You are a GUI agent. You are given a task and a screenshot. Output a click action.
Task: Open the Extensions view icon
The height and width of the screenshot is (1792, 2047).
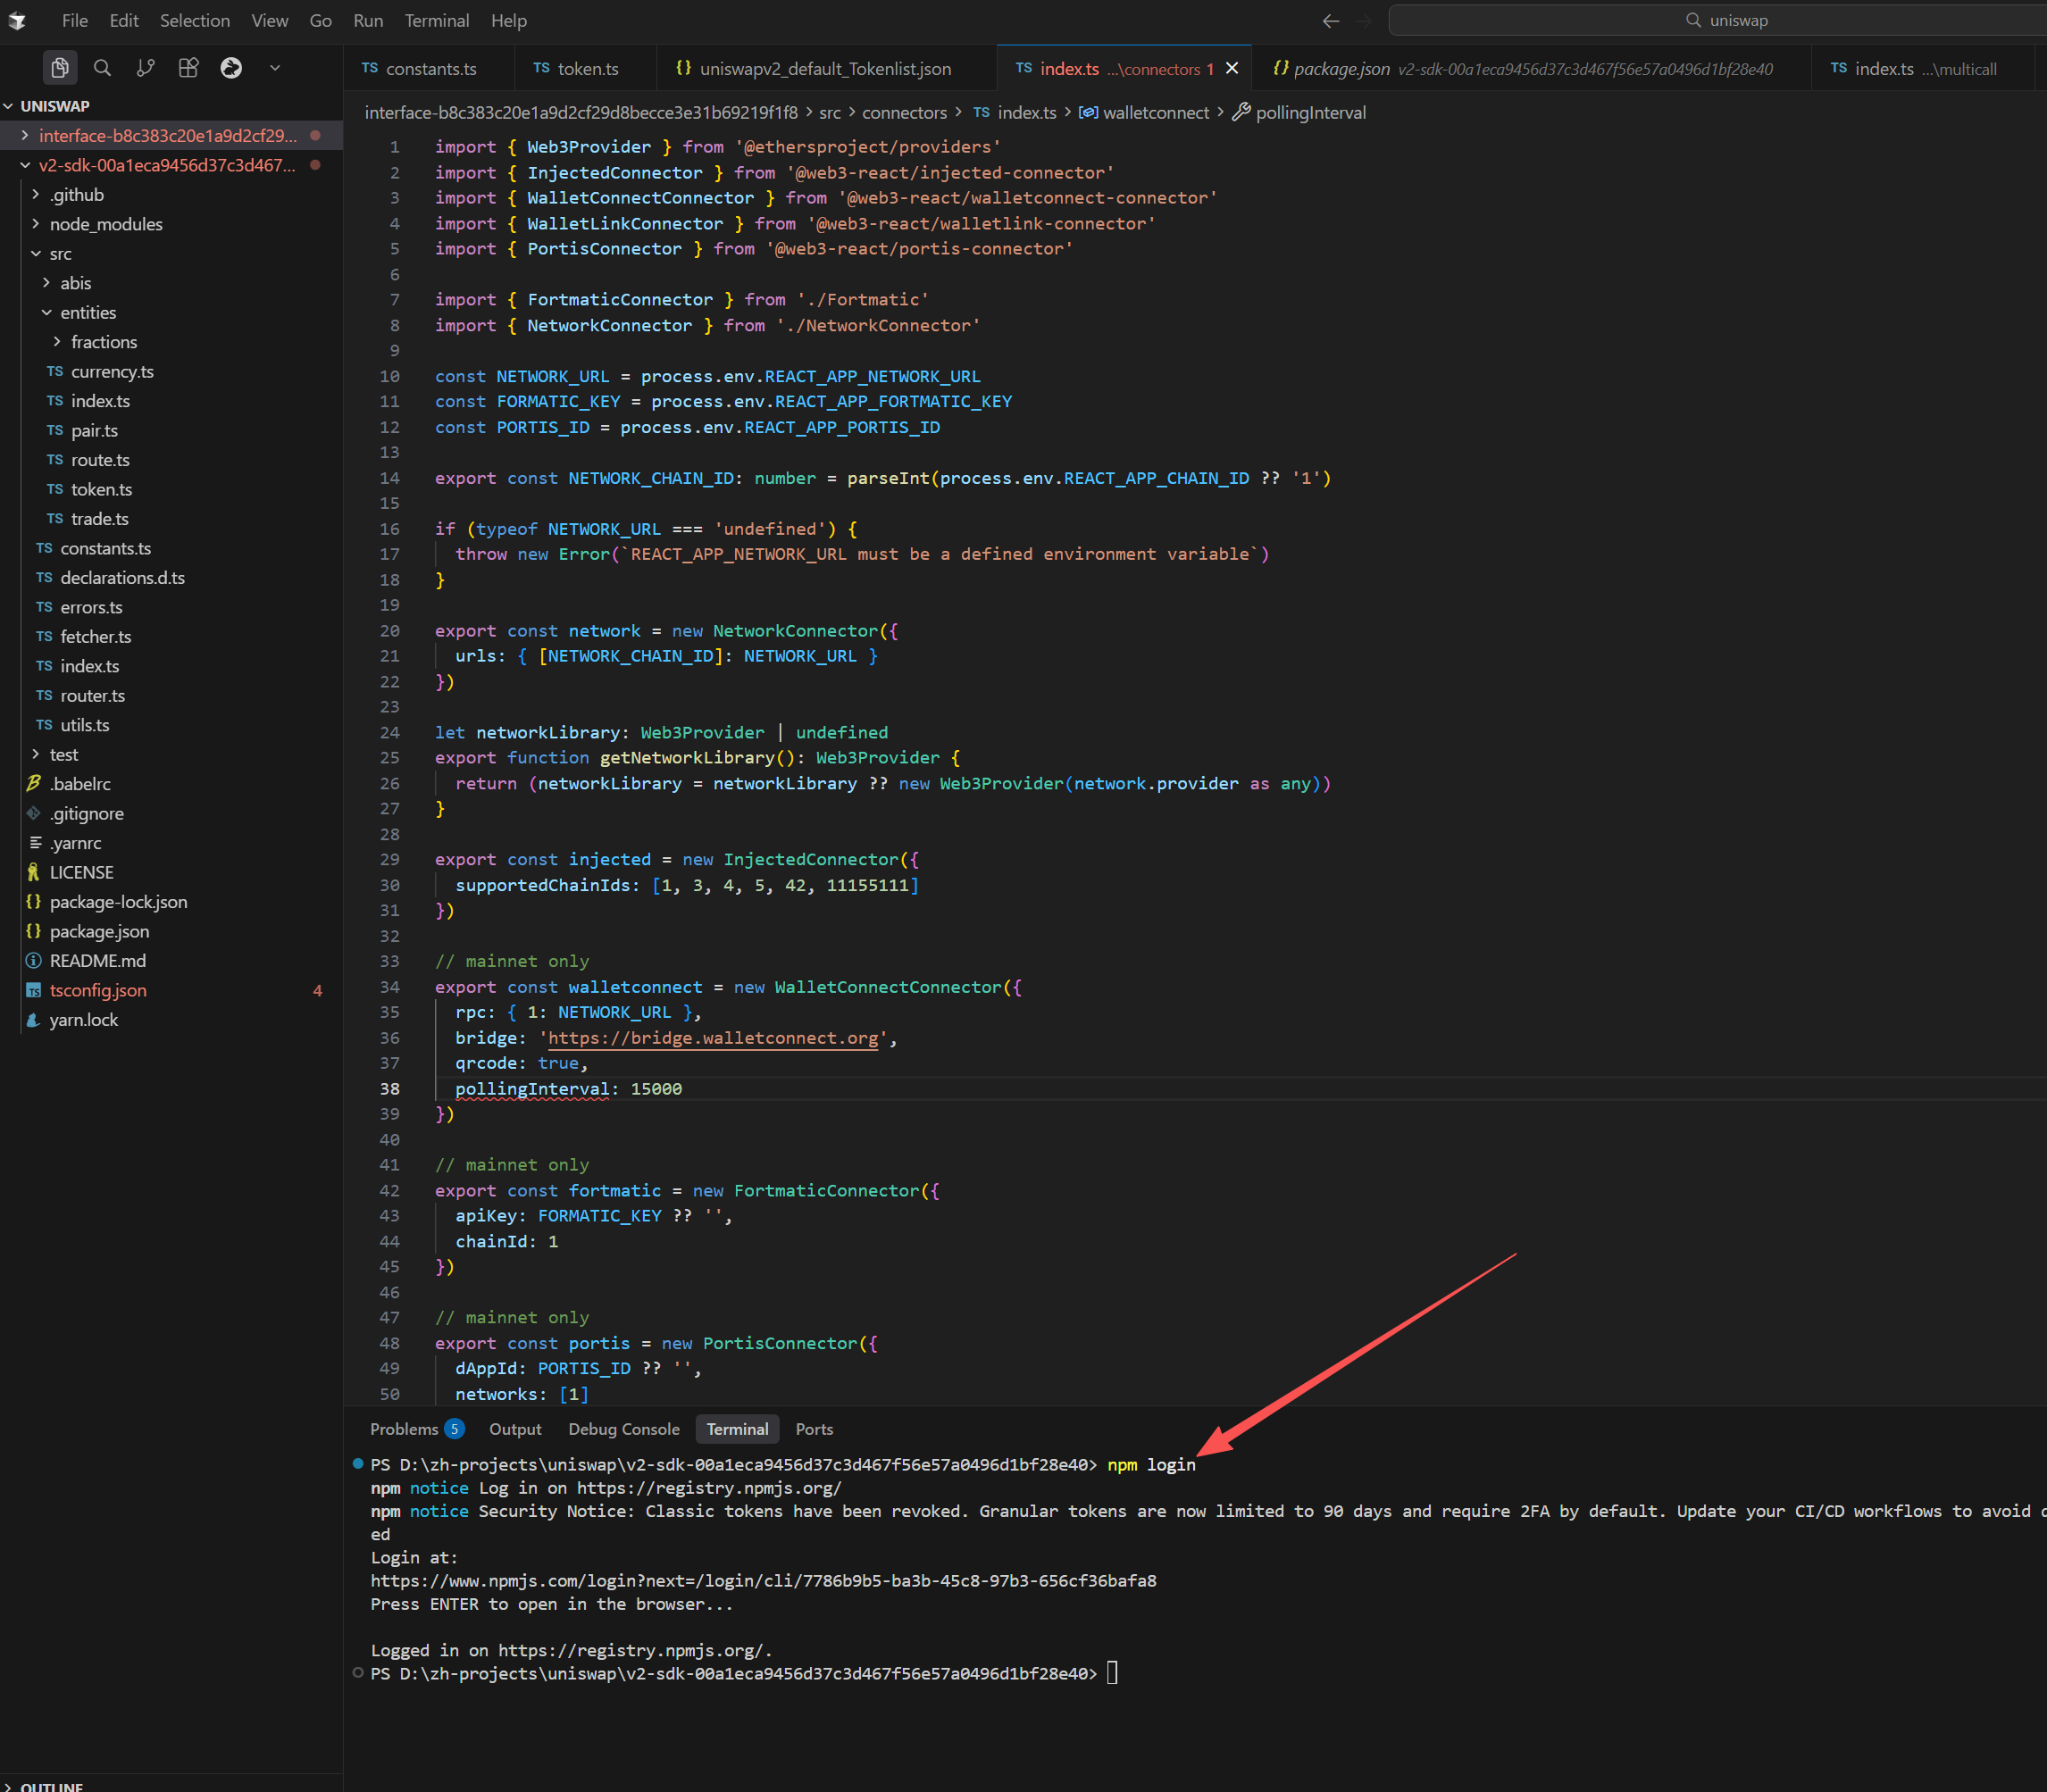pyautogui.click(x=188, y=68)
